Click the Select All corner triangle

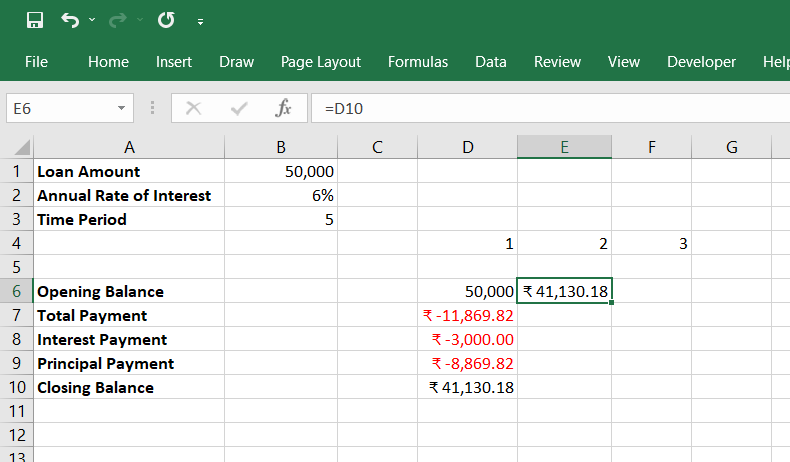click(17, 148)
